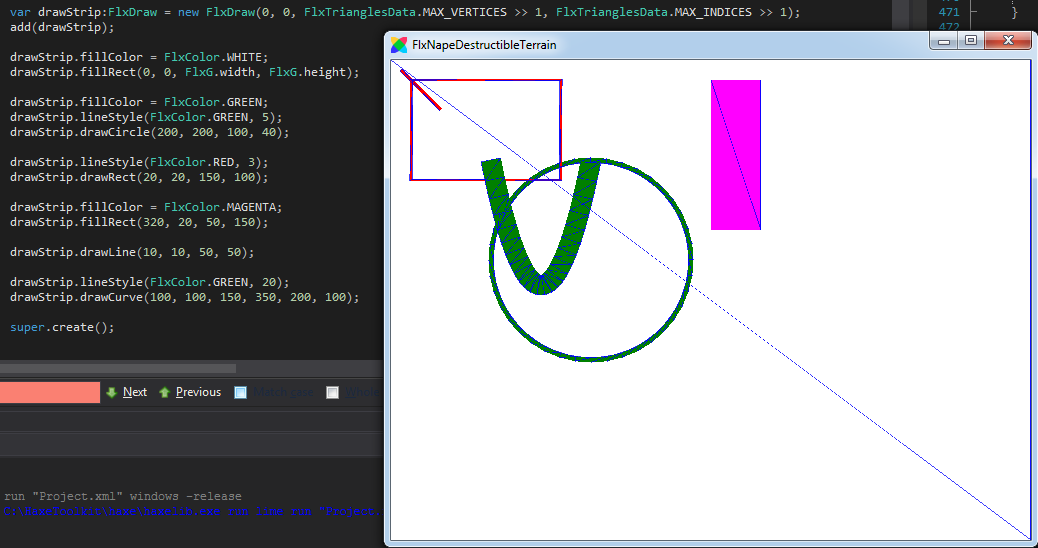Click the line number 471 in the gutter
This screenshot has width=1038, height=548.
click(x=949, y=12)
